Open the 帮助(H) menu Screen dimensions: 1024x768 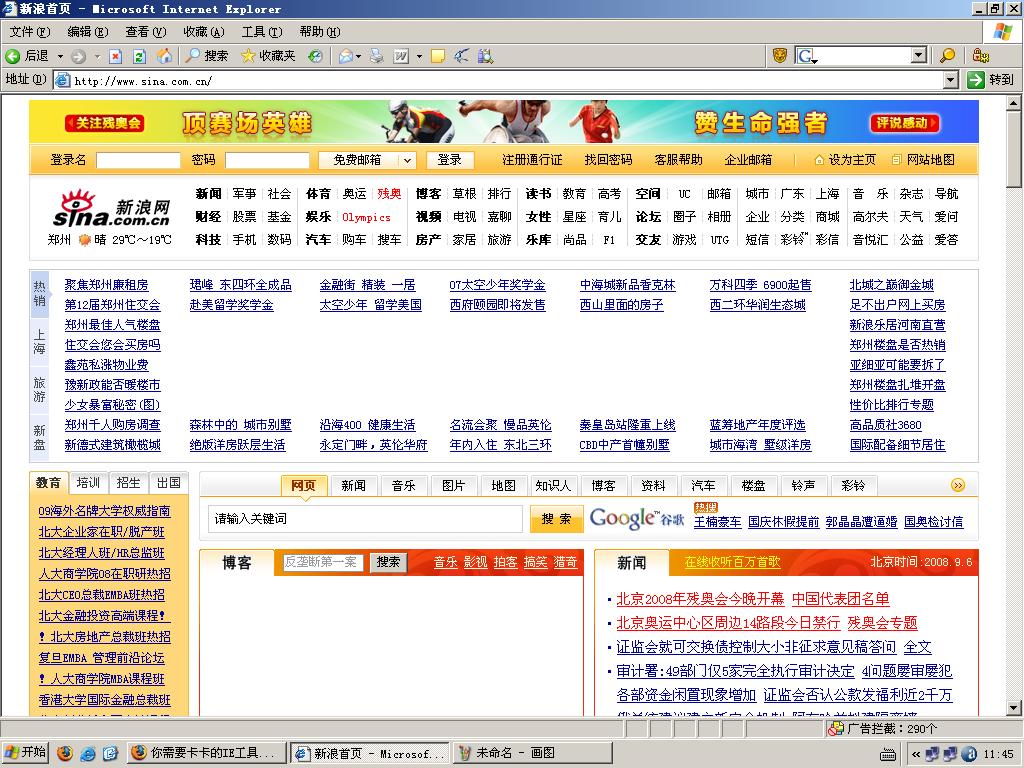pos(320,31)
